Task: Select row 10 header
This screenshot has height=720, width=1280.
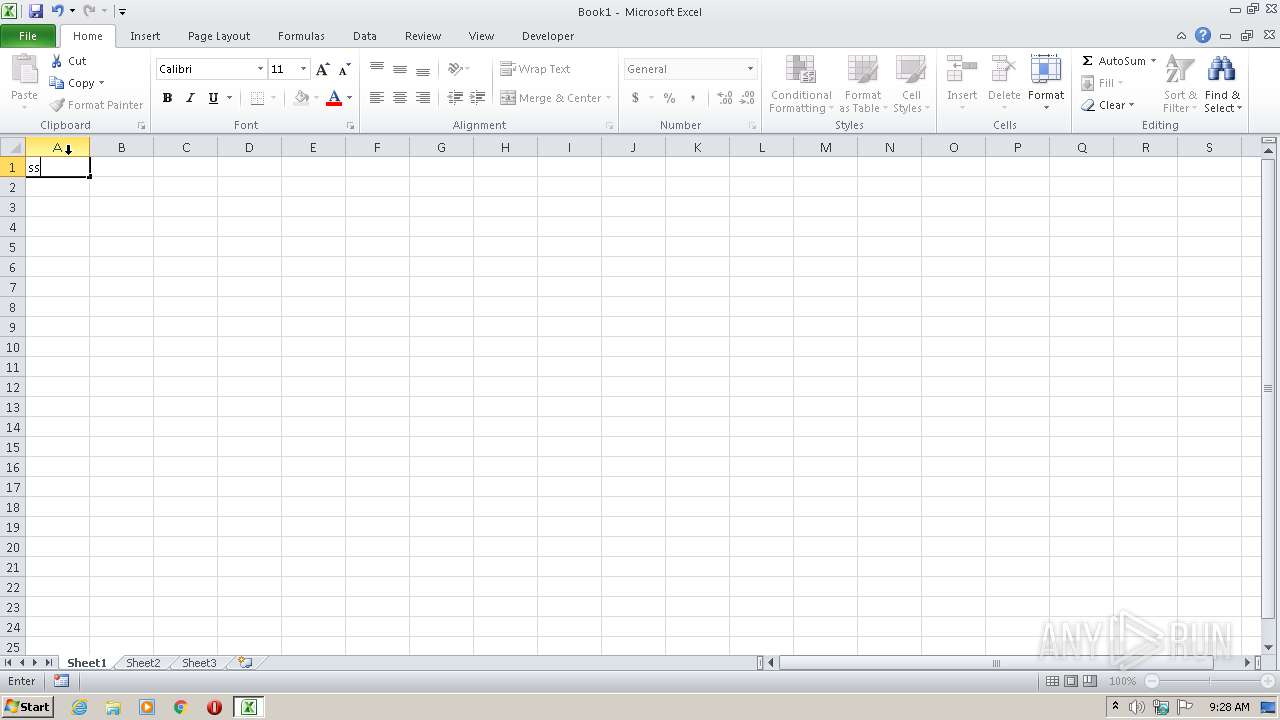Action: tap(13, 347)
